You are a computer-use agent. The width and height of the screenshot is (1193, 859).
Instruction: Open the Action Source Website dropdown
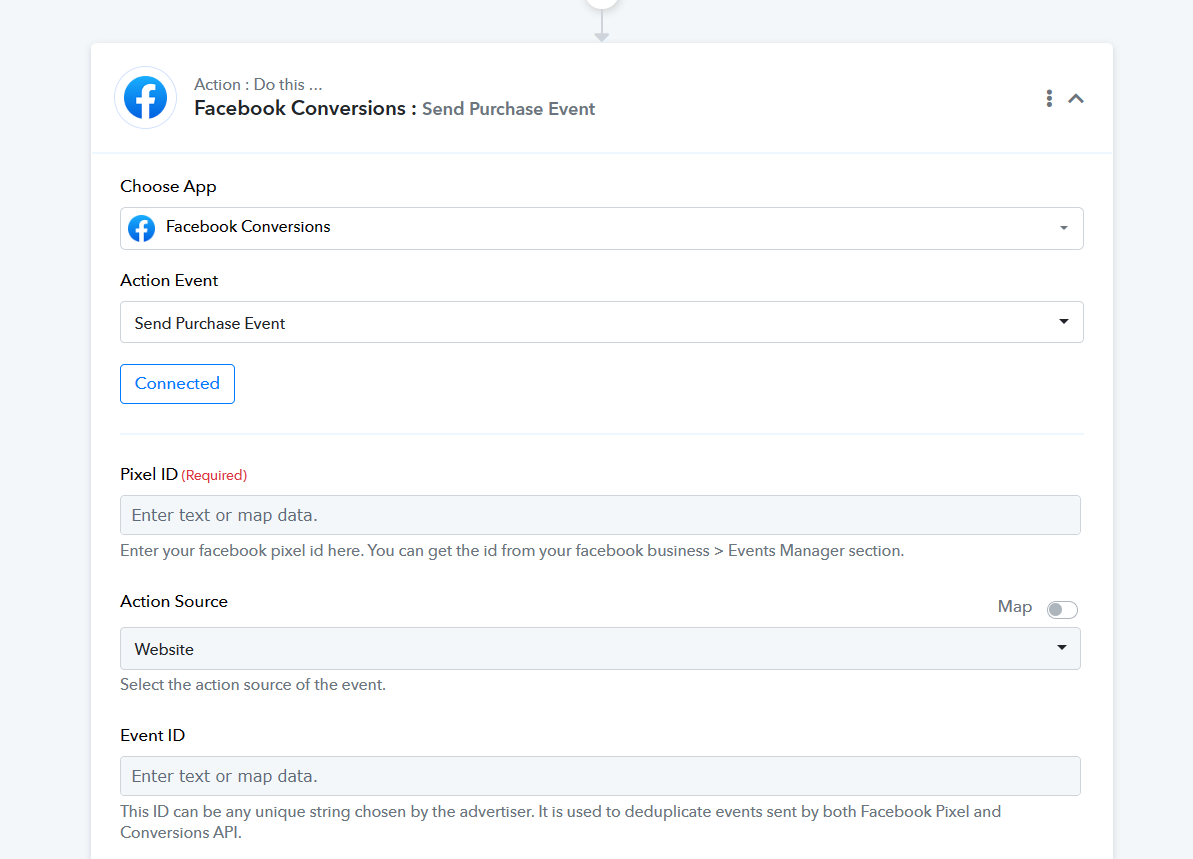600,649
